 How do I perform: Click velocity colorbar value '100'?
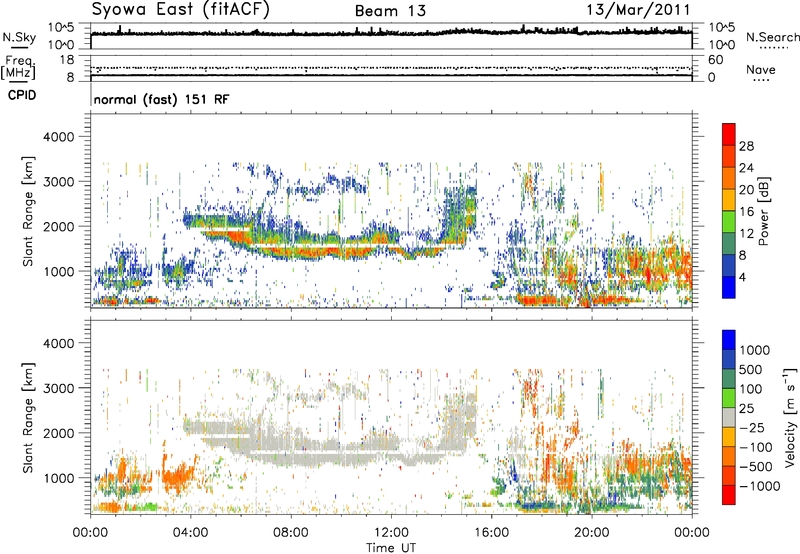point(751,389)
